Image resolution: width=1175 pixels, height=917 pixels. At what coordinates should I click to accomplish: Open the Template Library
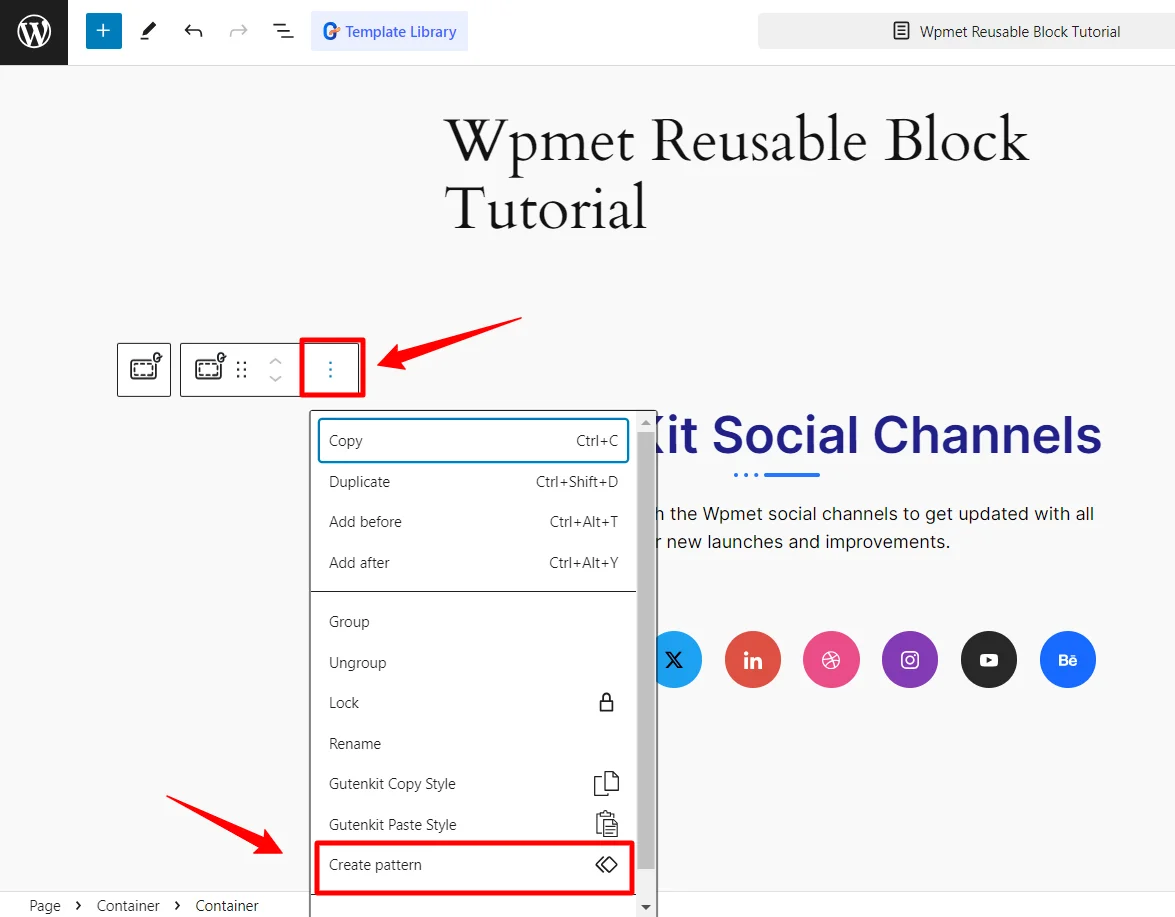390,31
